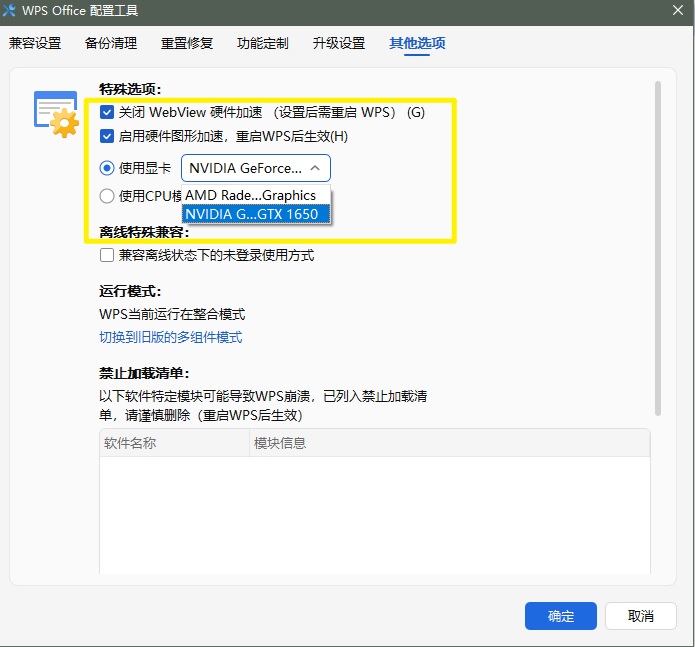
Task: Select the 使用显卡 radio button
Action: click(x=107, y=168)
